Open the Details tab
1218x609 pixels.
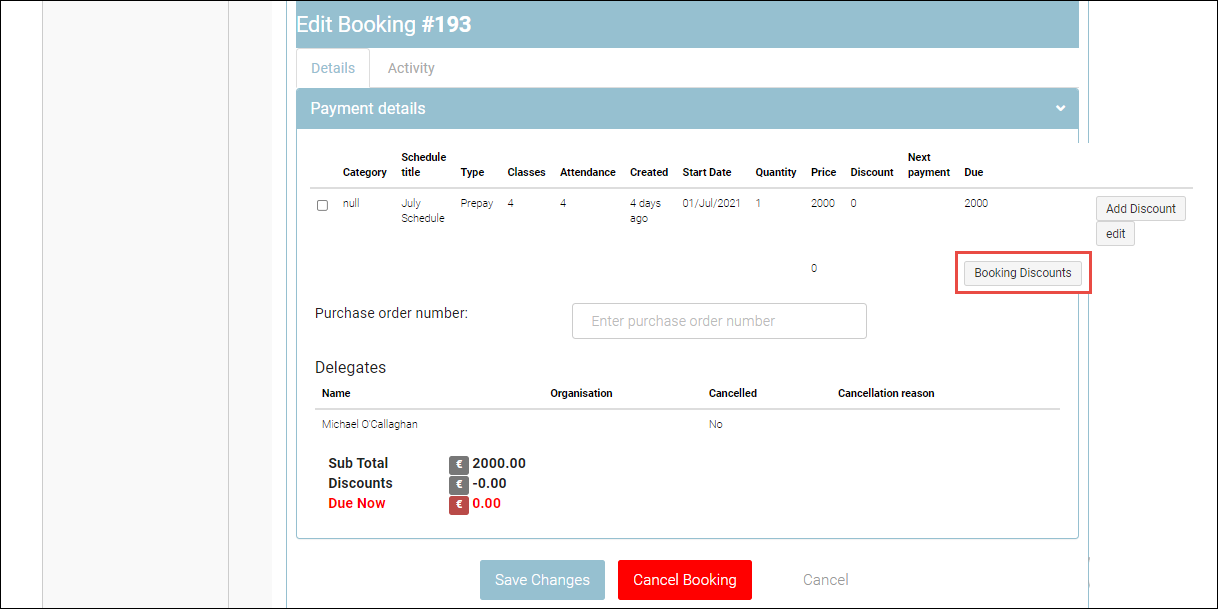click(333, 68)
